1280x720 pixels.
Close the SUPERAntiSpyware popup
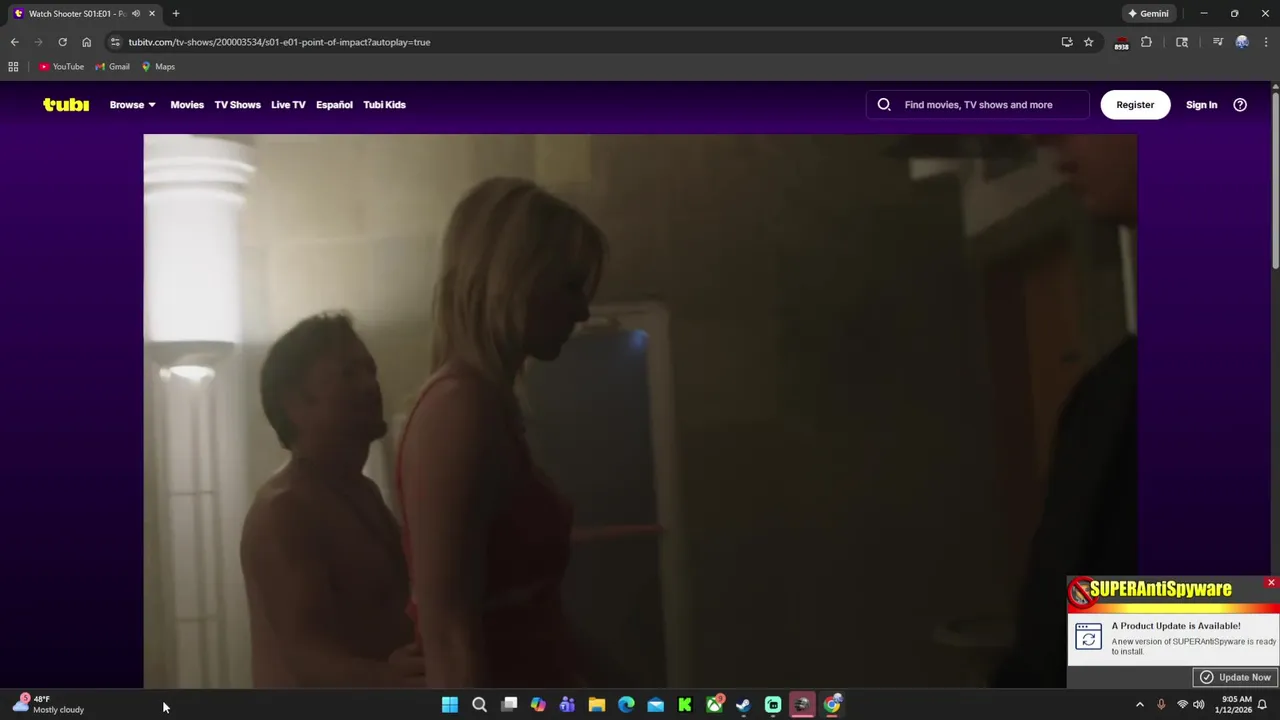tap(1271, 582)
